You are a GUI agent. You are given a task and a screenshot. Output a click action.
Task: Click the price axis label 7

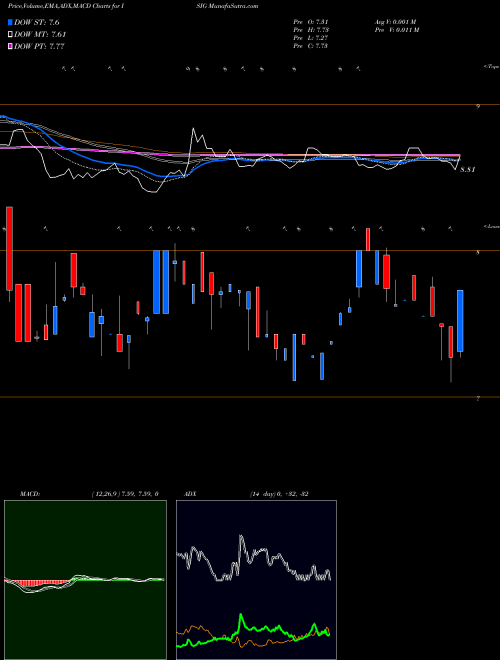[x=478, y=399]
